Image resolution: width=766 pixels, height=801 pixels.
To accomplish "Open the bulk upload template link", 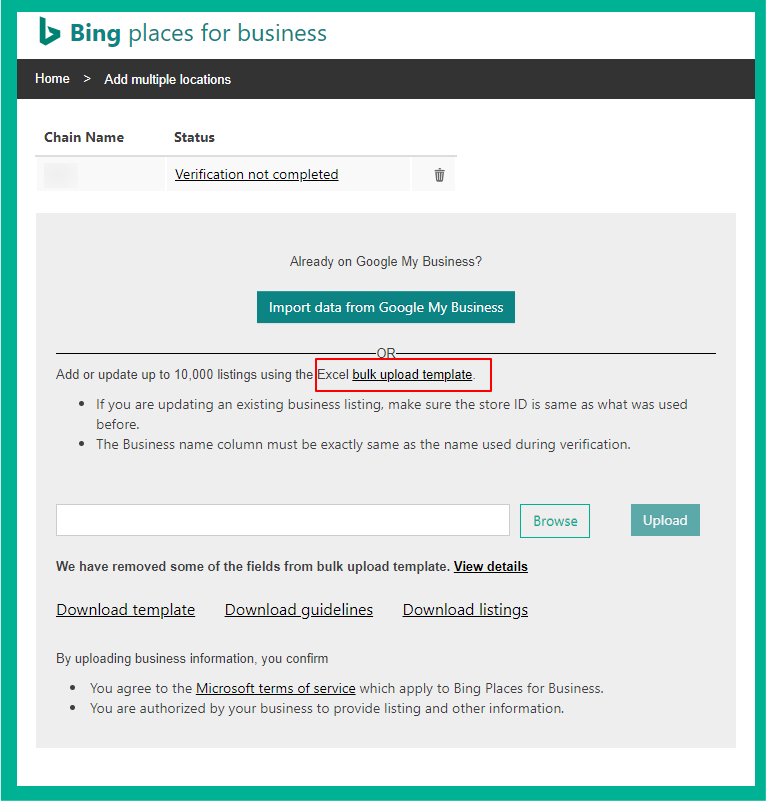I will (x=412, y=374).
